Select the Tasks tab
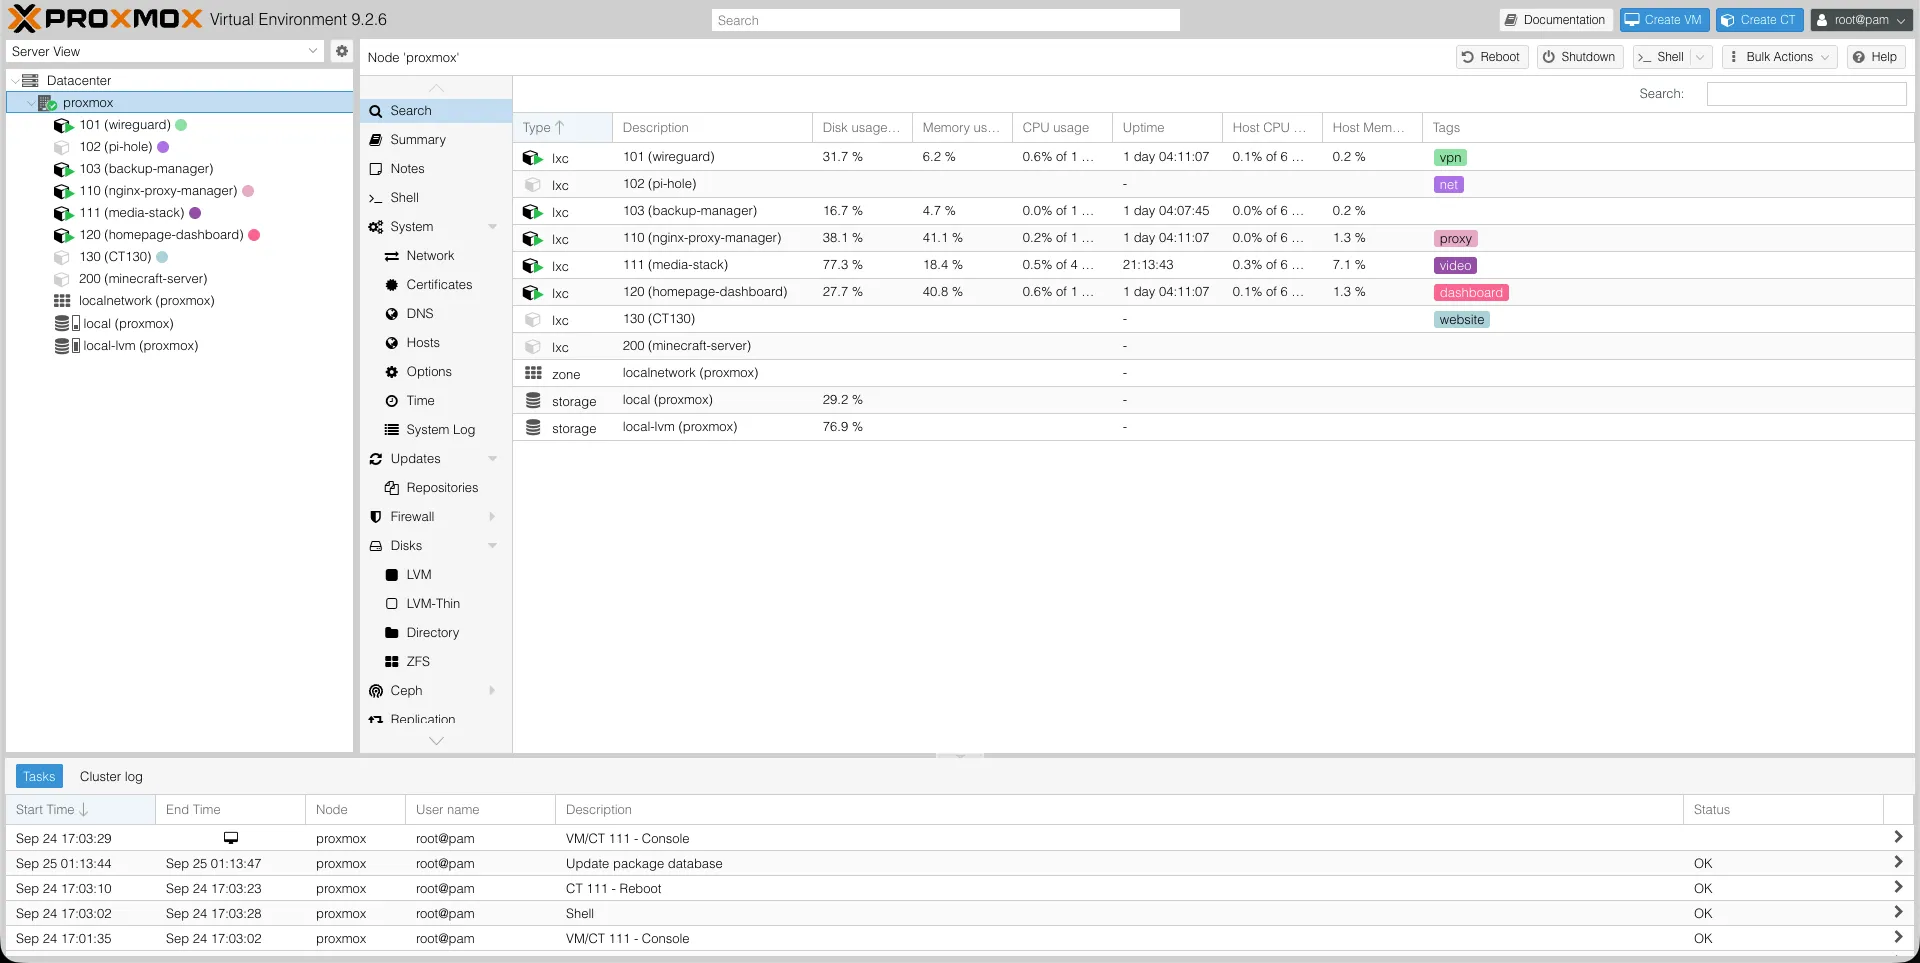This screenshot has height=963, width=1920. (x=39, y=777)
